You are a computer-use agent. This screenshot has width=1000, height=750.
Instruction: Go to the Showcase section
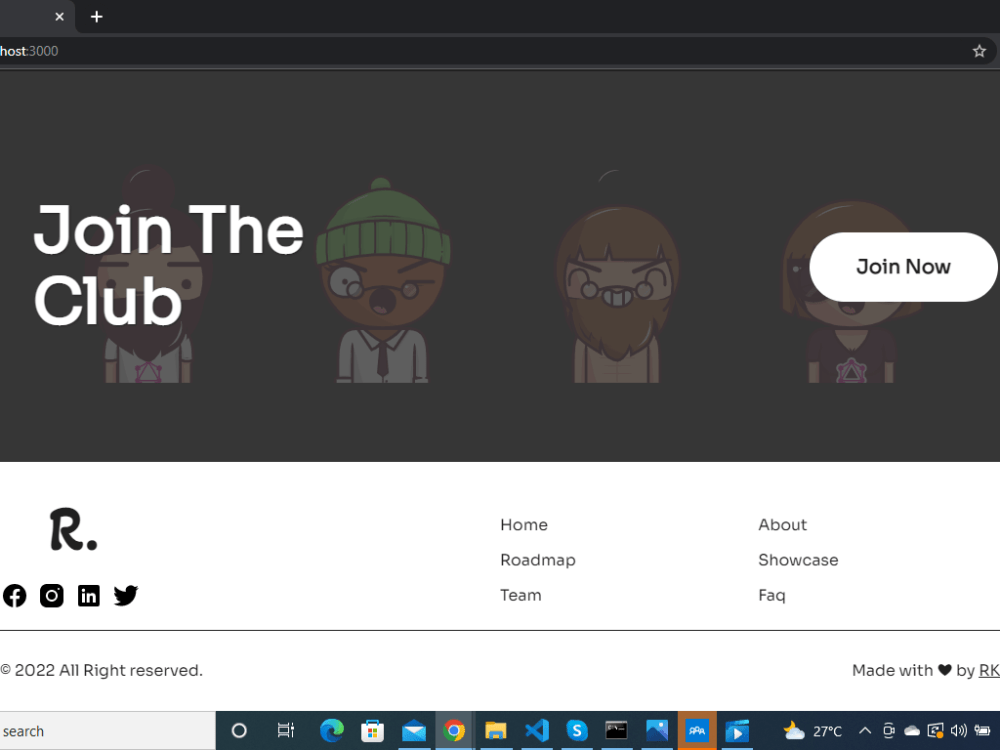pos(798,560)
